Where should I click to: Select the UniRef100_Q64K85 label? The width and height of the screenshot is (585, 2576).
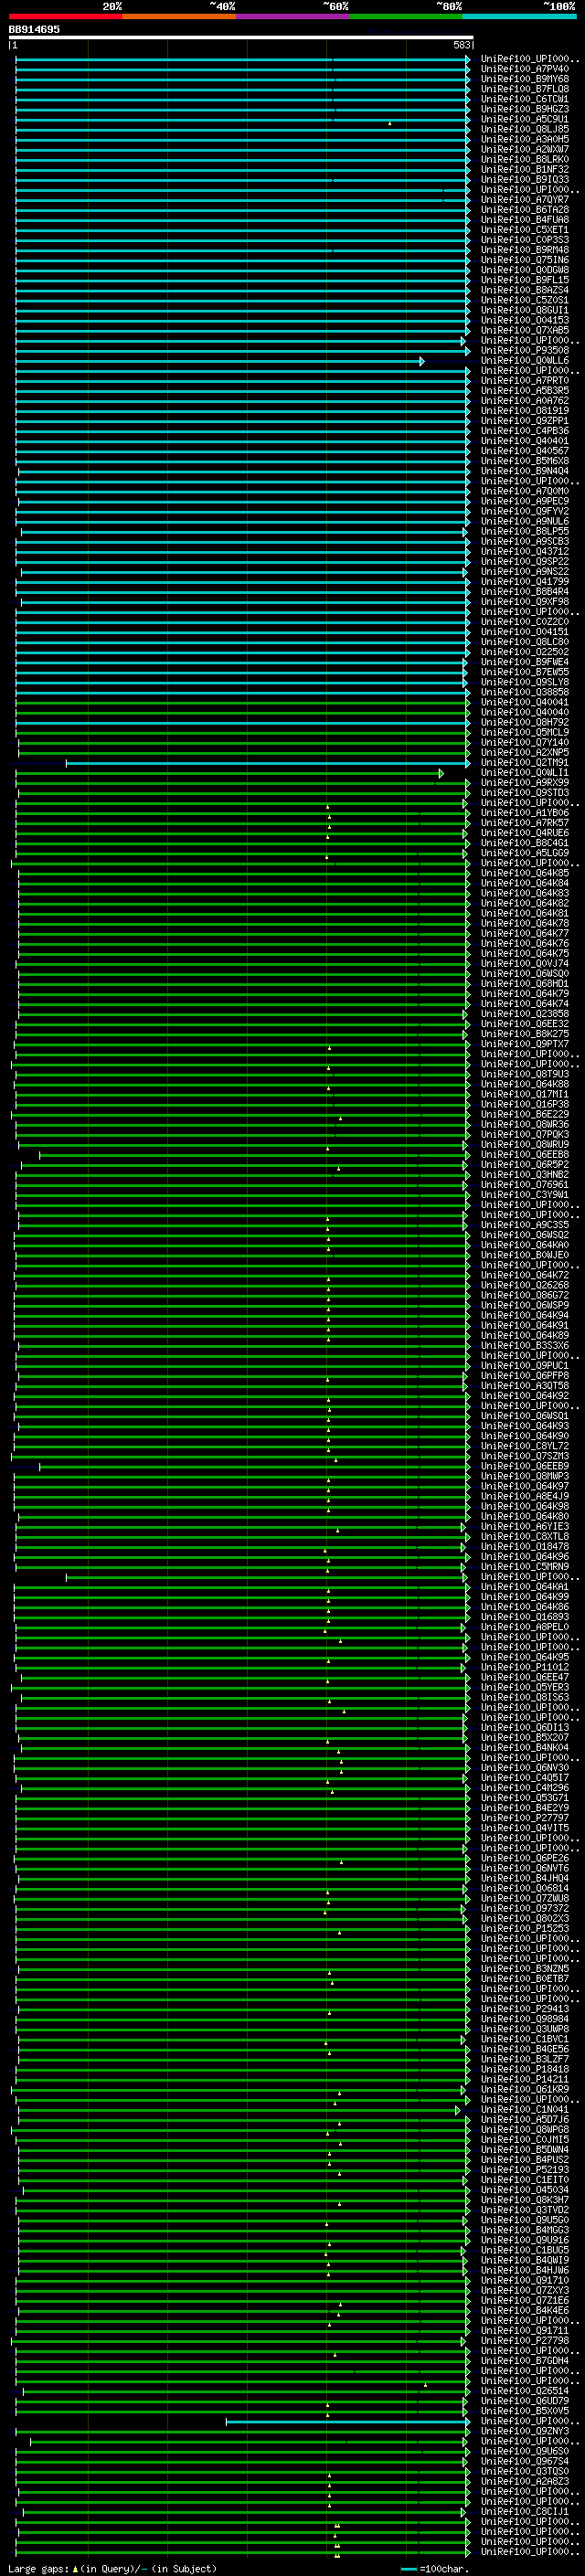[x=525, y=873]
